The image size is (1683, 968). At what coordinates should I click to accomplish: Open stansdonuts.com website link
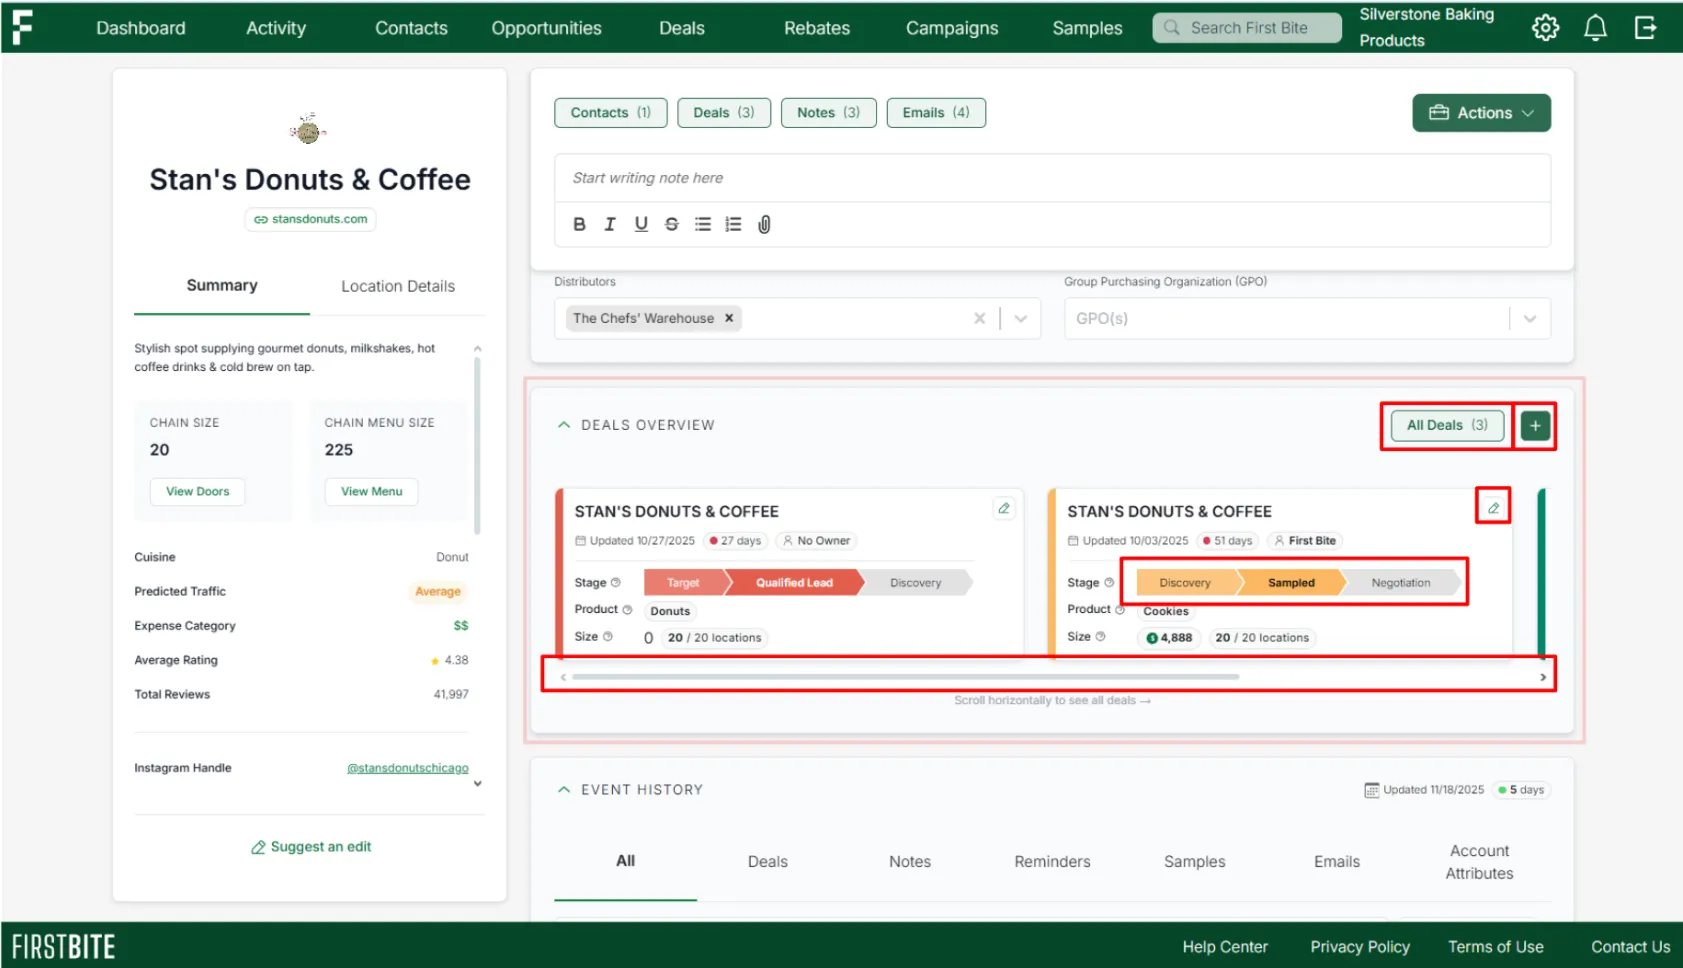[310, 219]
